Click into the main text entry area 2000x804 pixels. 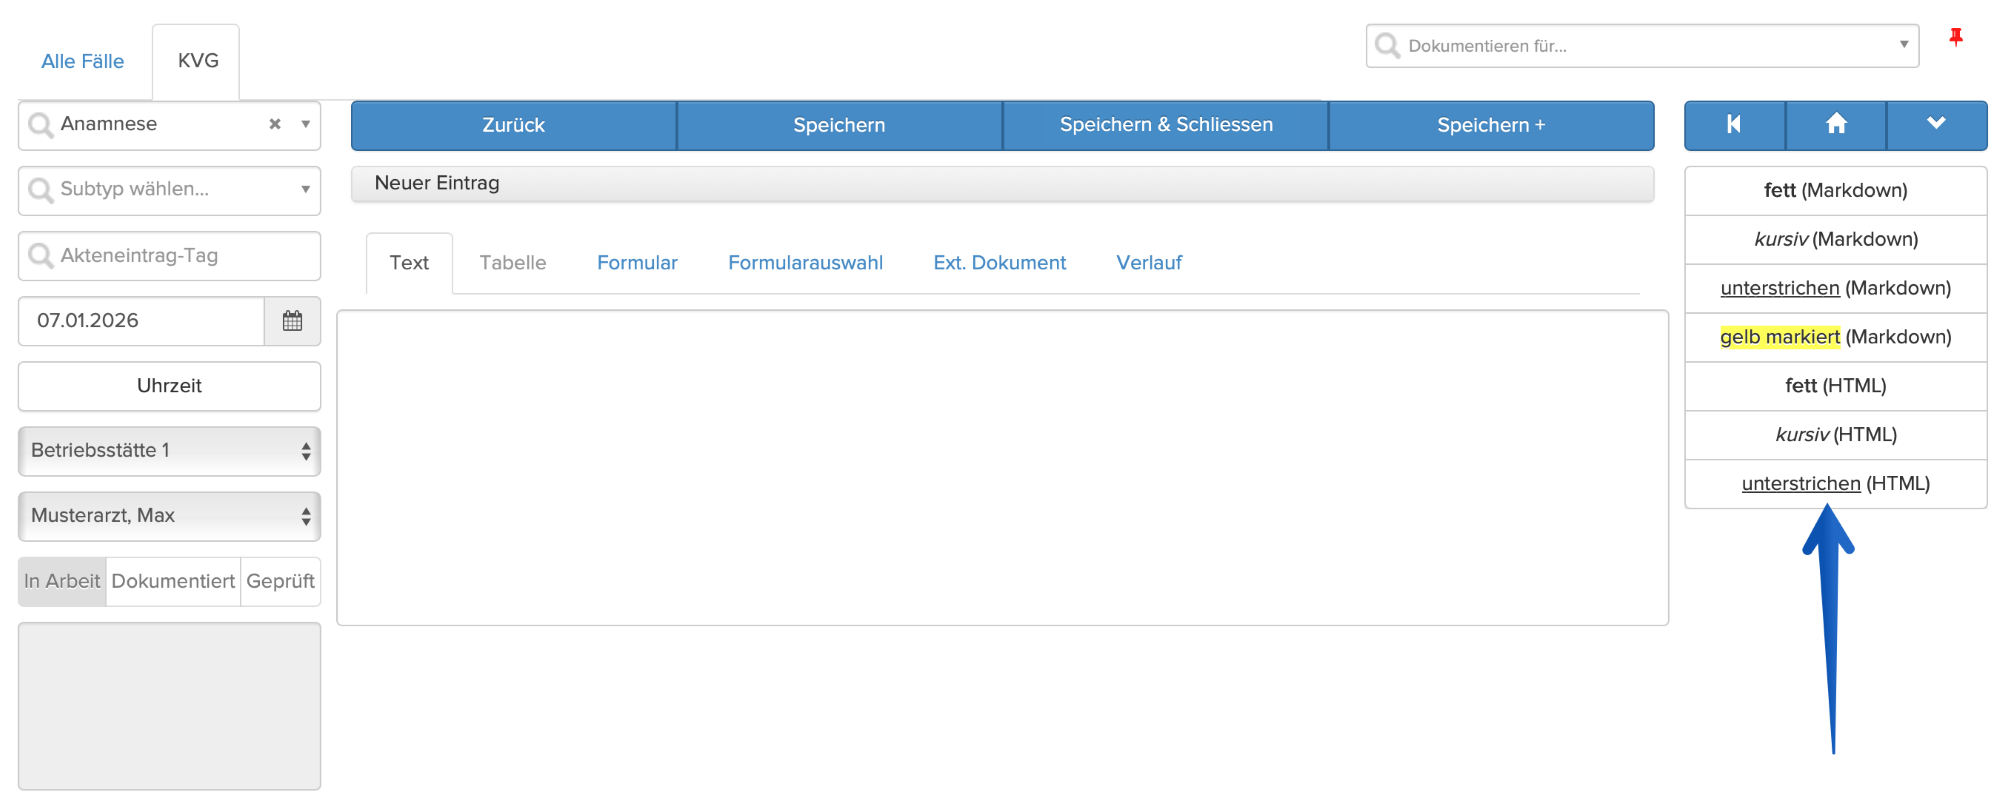pyautogui.click(x=1002, y=467)
